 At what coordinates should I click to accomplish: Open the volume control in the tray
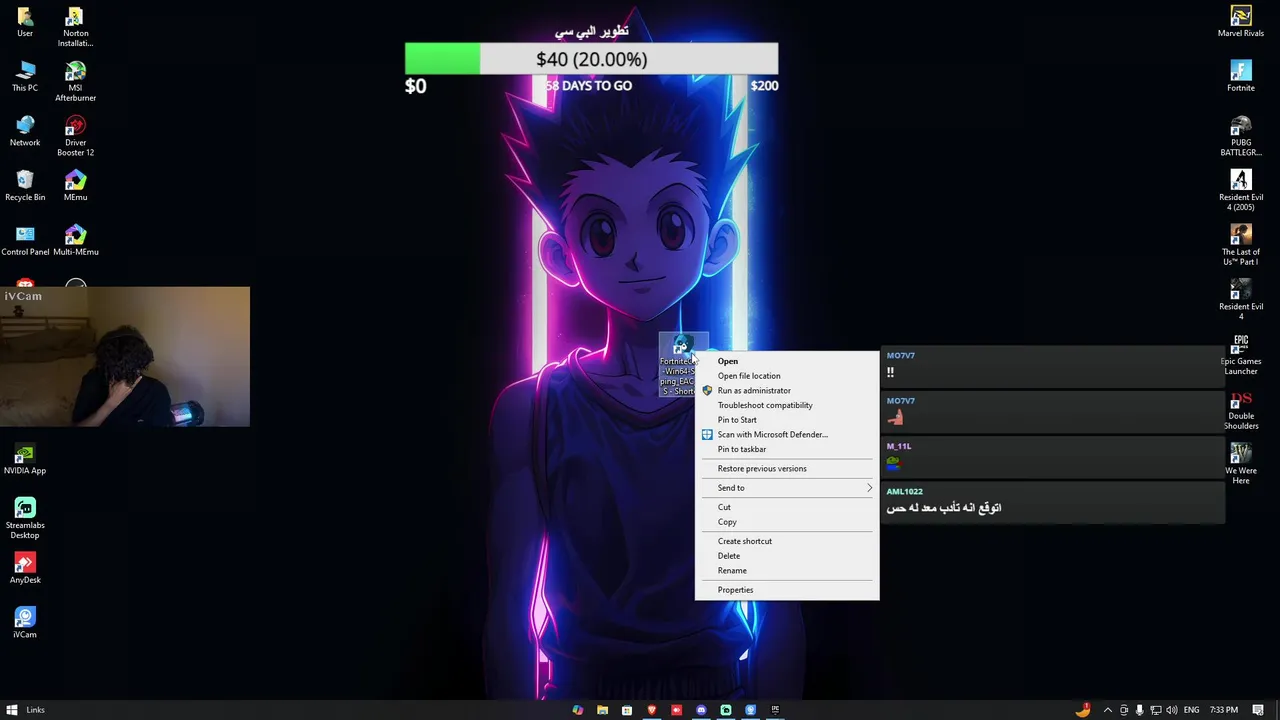[x=1171, y=710]
